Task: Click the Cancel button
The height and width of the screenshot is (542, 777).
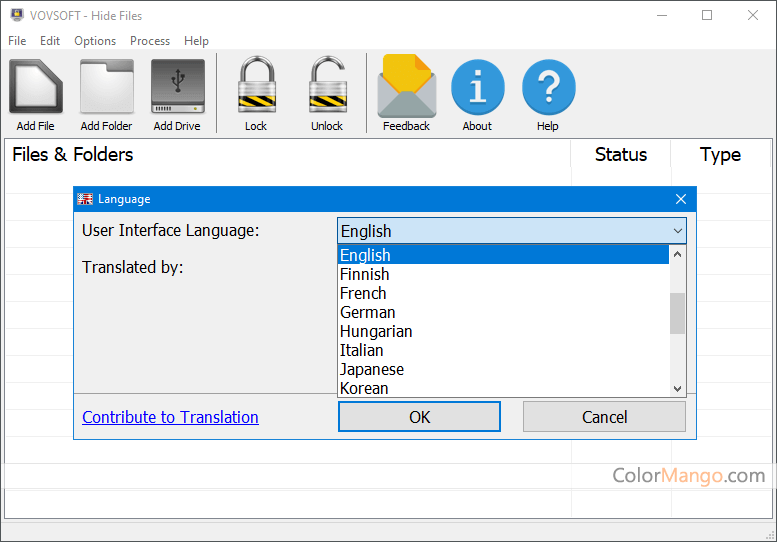Action: tap(604, 417)
